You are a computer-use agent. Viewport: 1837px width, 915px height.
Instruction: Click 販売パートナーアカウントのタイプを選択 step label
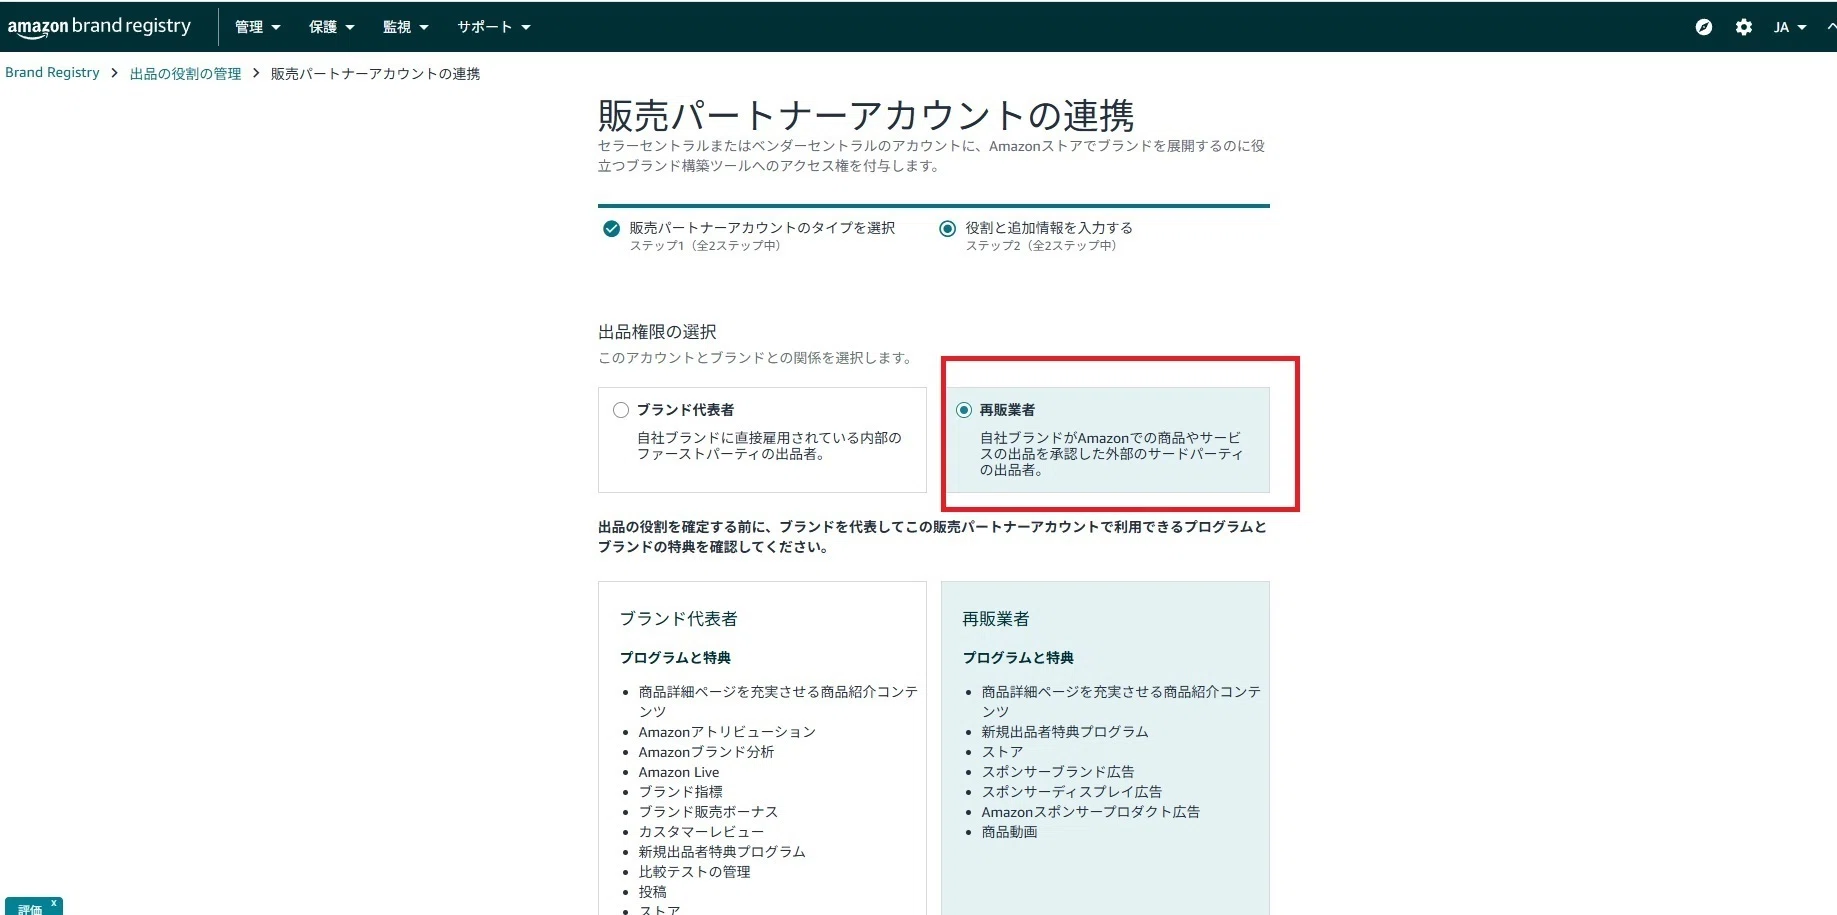(x=762, y=228)
